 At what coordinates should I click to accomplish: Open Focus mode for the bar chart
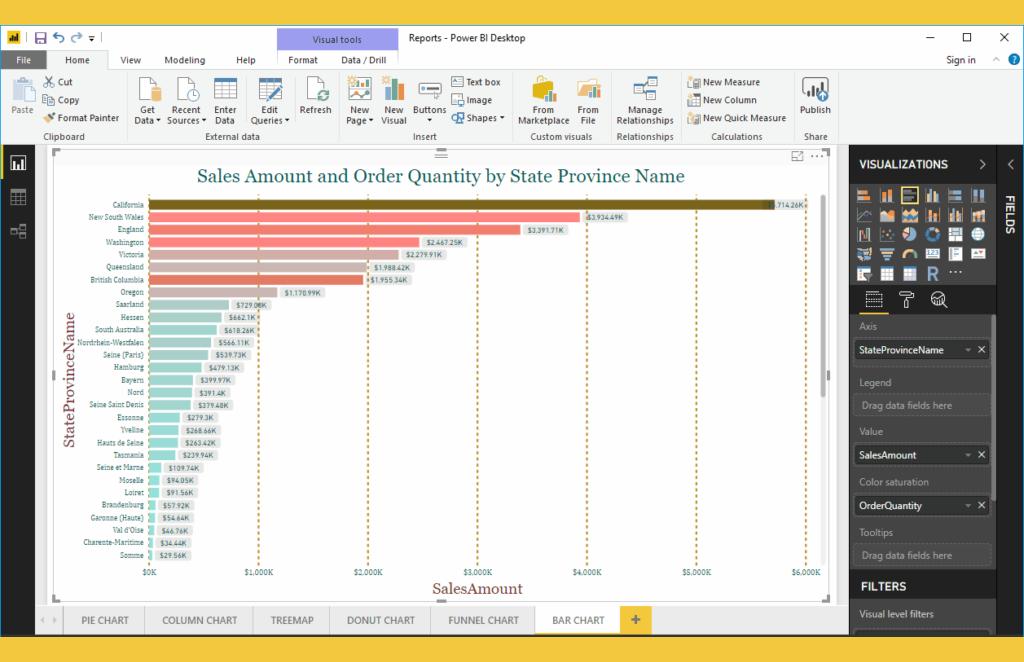[x=797, y=156]
